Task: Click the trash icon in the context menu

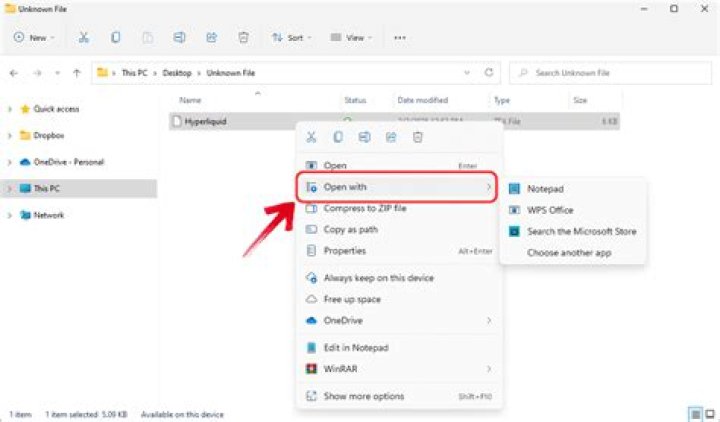Action: (x=418, y=137)
